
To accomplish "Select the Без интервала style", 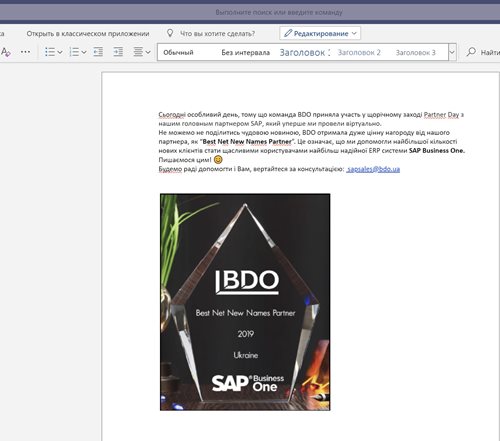I will [246, 52].
